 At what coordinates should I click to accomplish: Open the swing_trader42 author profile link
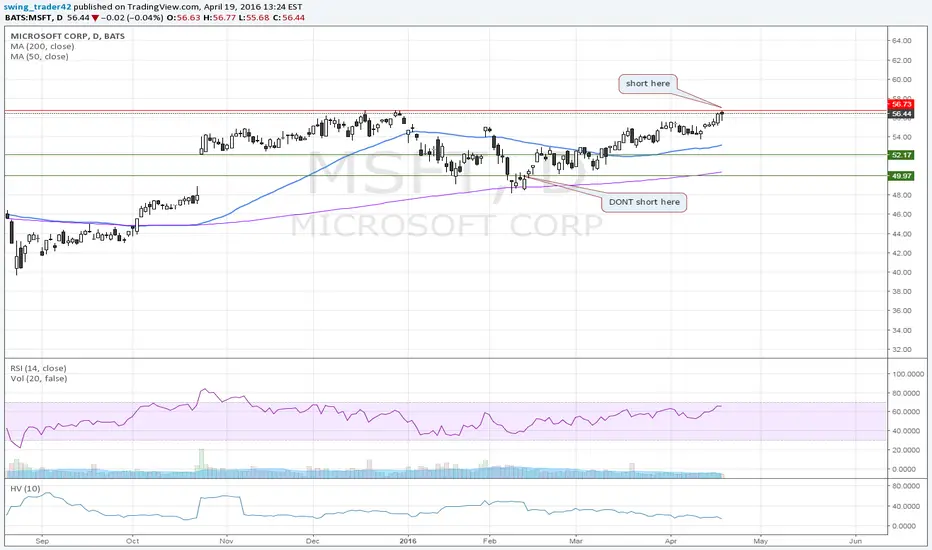tap(37, 7)
